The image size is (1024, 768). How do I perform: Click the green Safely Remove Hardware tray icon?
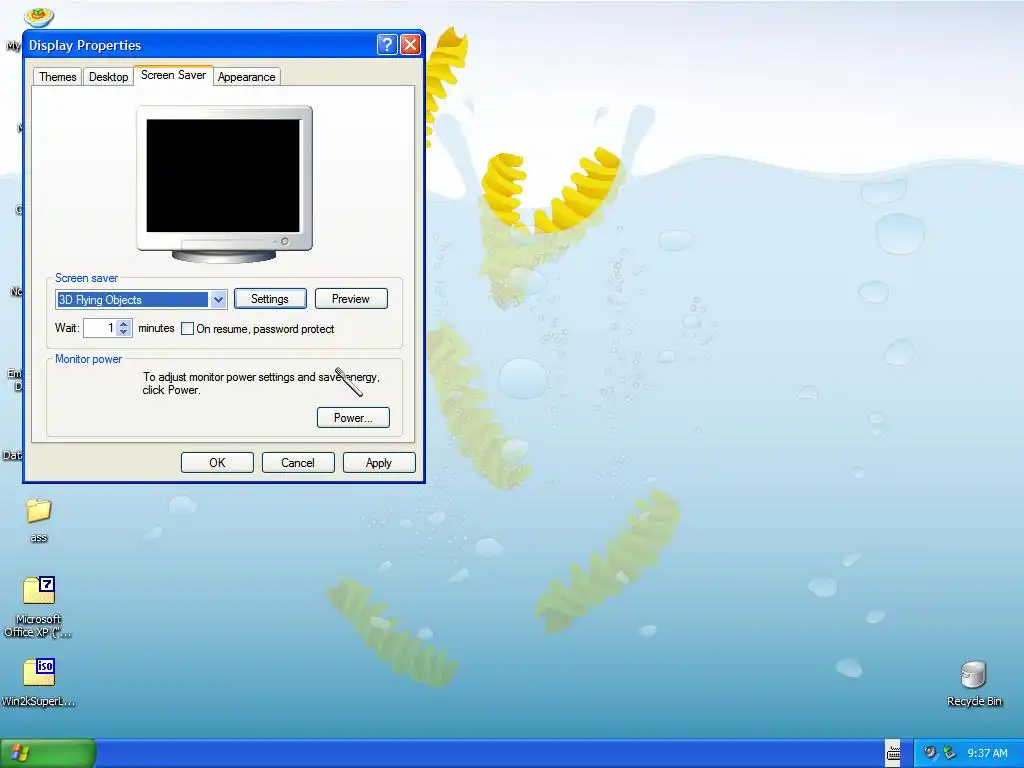point(950,753)
